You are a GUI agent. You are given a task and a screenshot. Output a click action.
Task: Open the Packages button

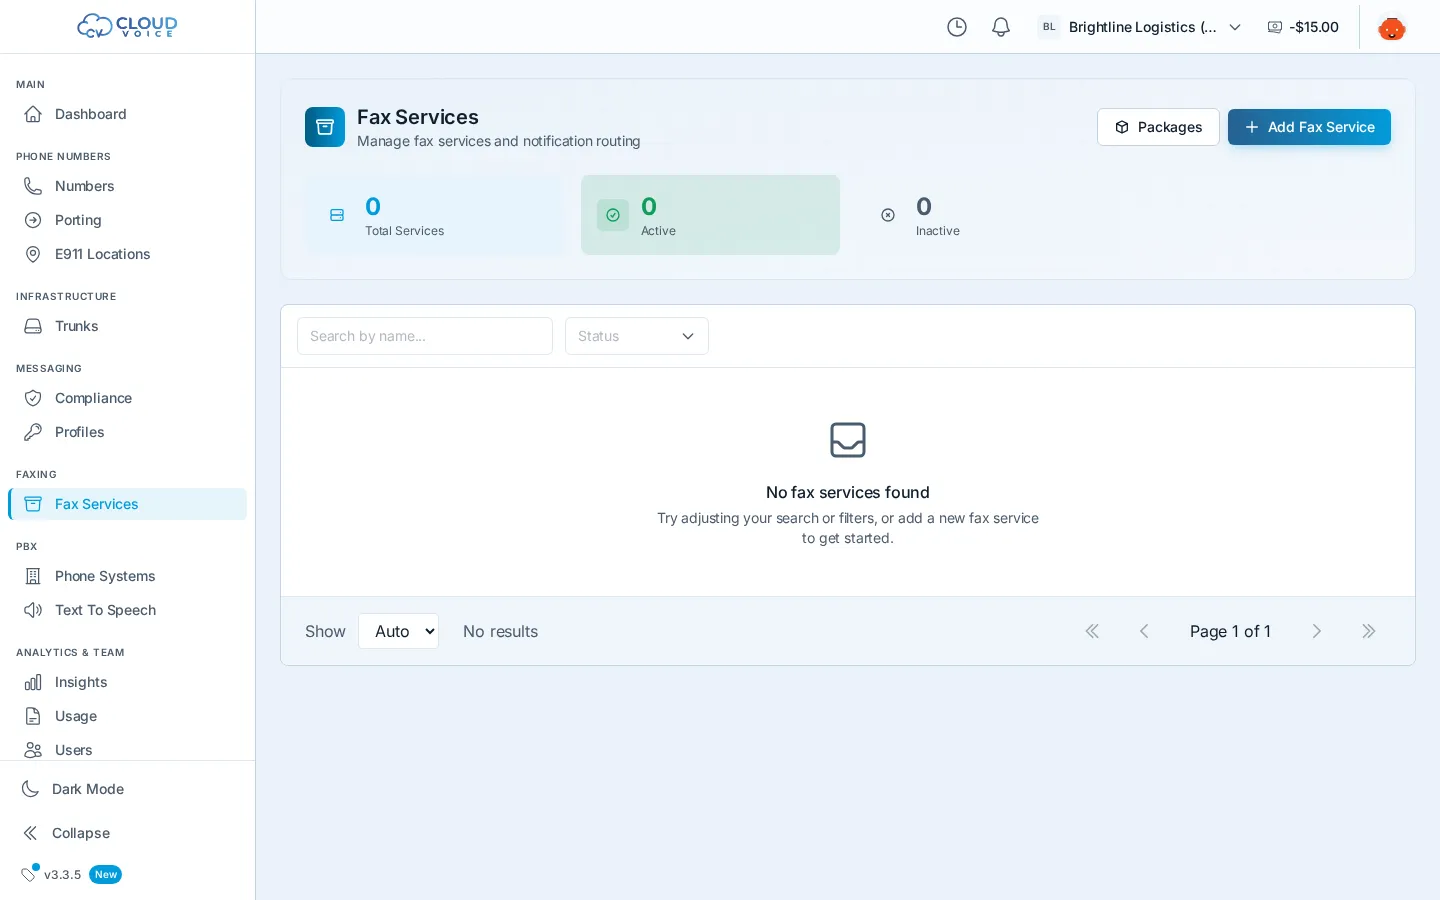tap(1158, 127)
